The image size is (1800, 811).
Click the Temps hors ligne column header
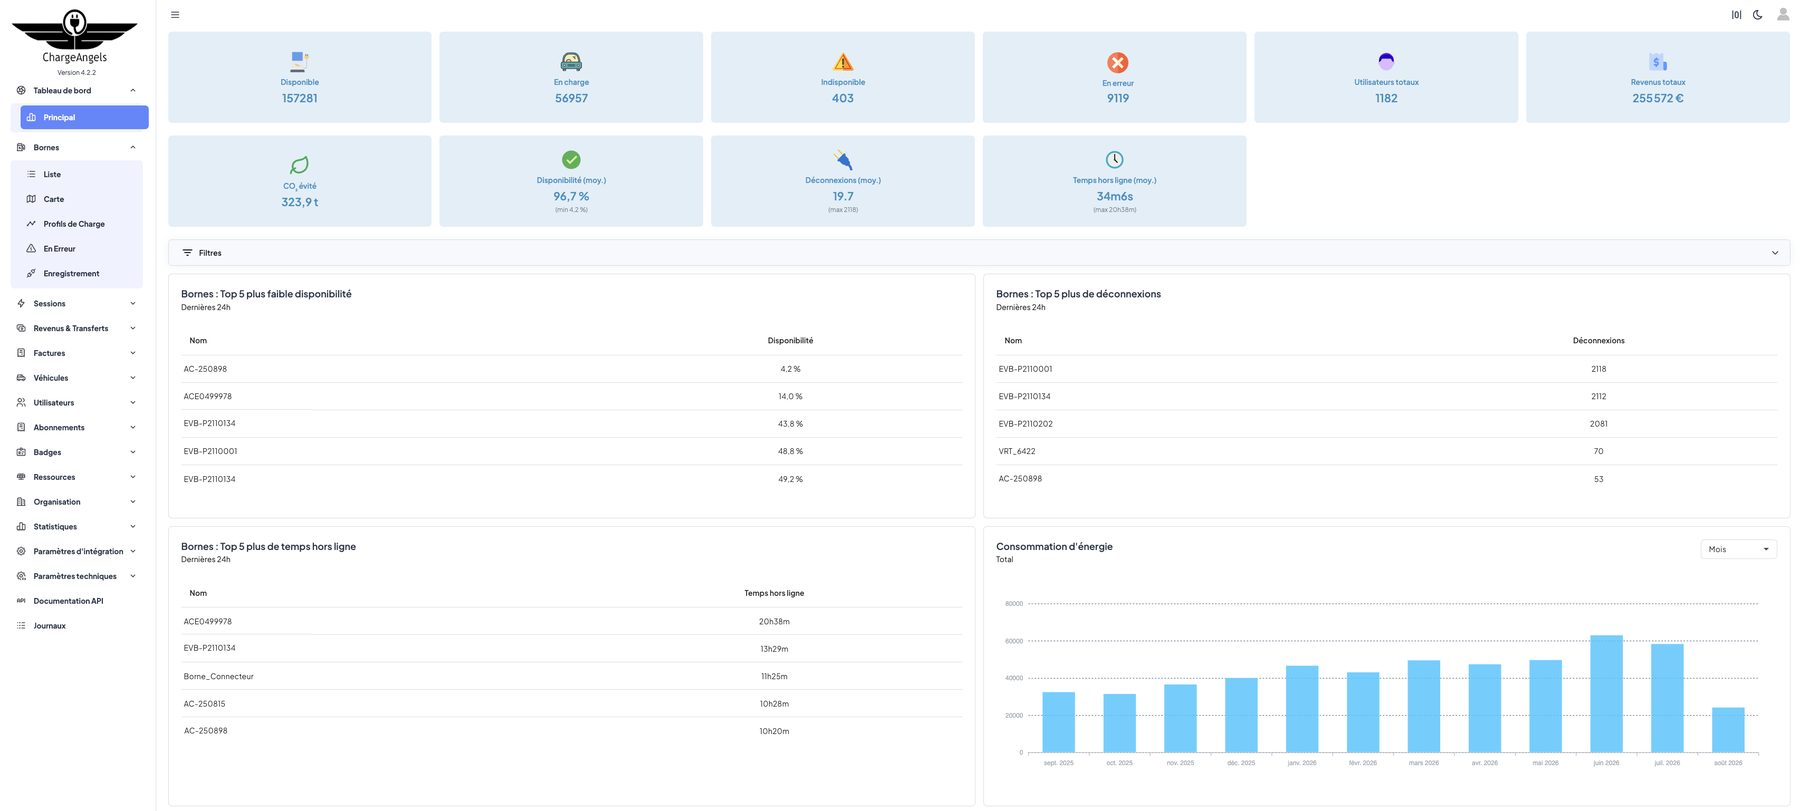[x=774, y=593]
